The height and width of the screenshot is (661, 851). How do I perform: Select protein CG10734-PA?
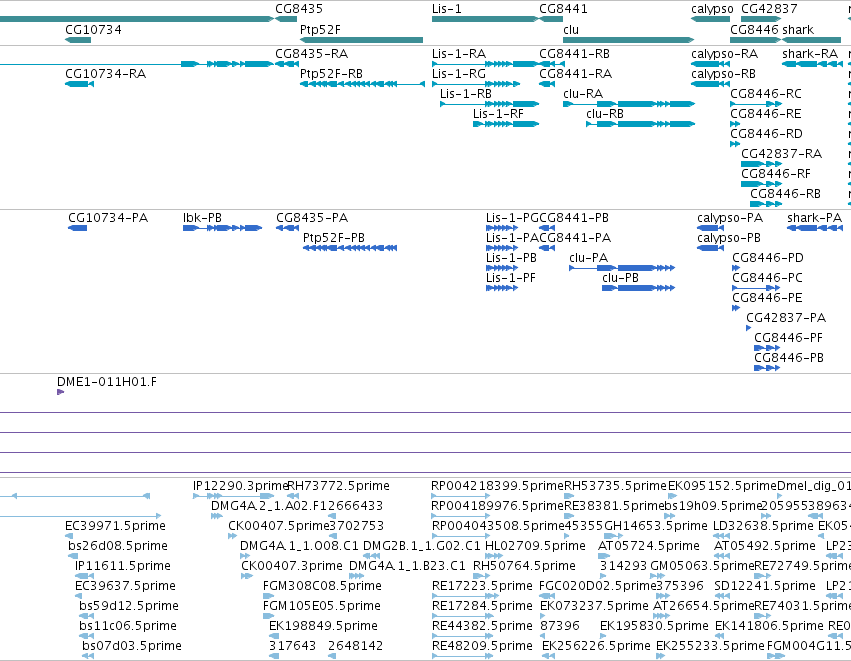click(x=107, y=218)
